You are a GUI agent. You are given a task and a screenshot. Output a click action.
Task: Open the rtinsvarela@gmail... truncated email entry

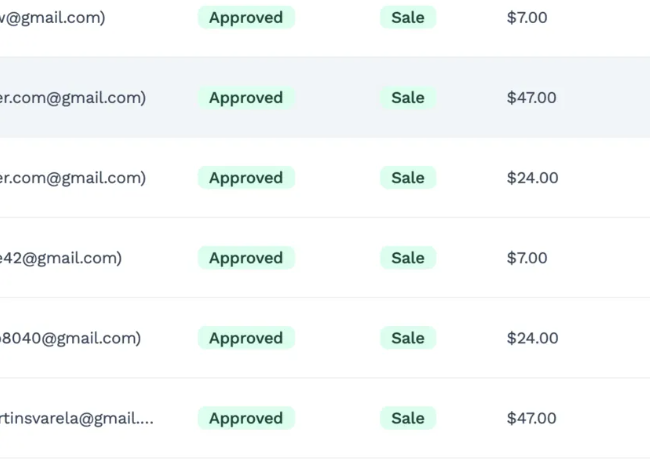pos(77,418)
